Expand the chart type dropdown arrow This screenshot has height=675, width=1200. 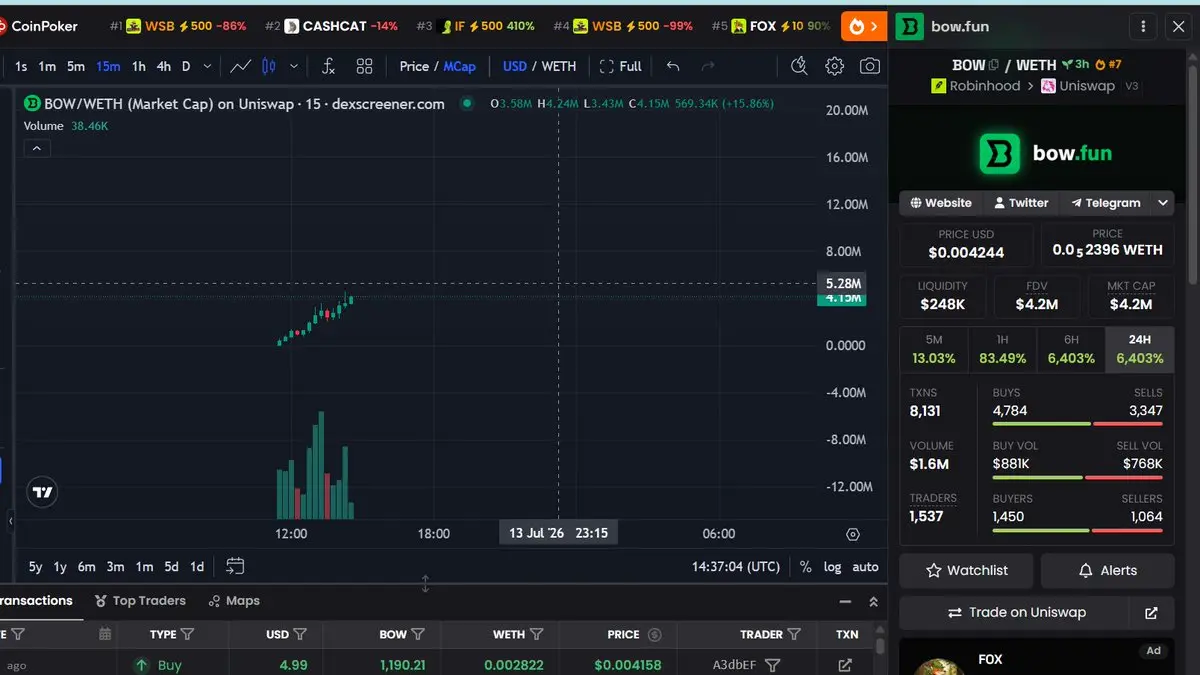pyautogui.click(x=294, y=66)
